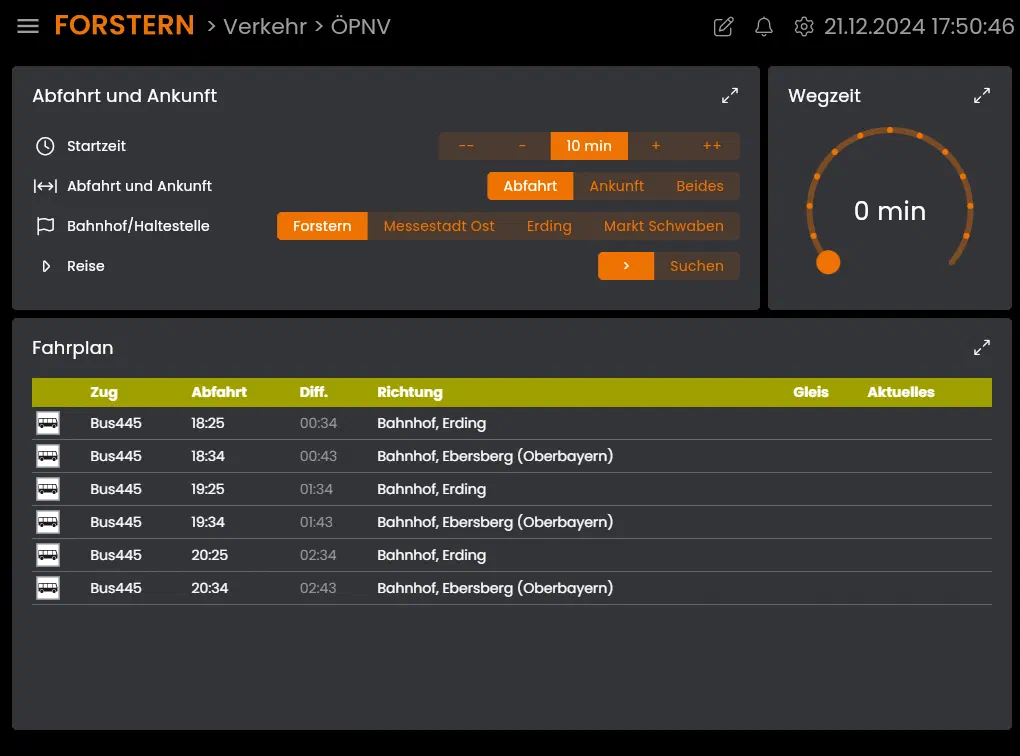Select the Abfahrt option

click(530, 186)
